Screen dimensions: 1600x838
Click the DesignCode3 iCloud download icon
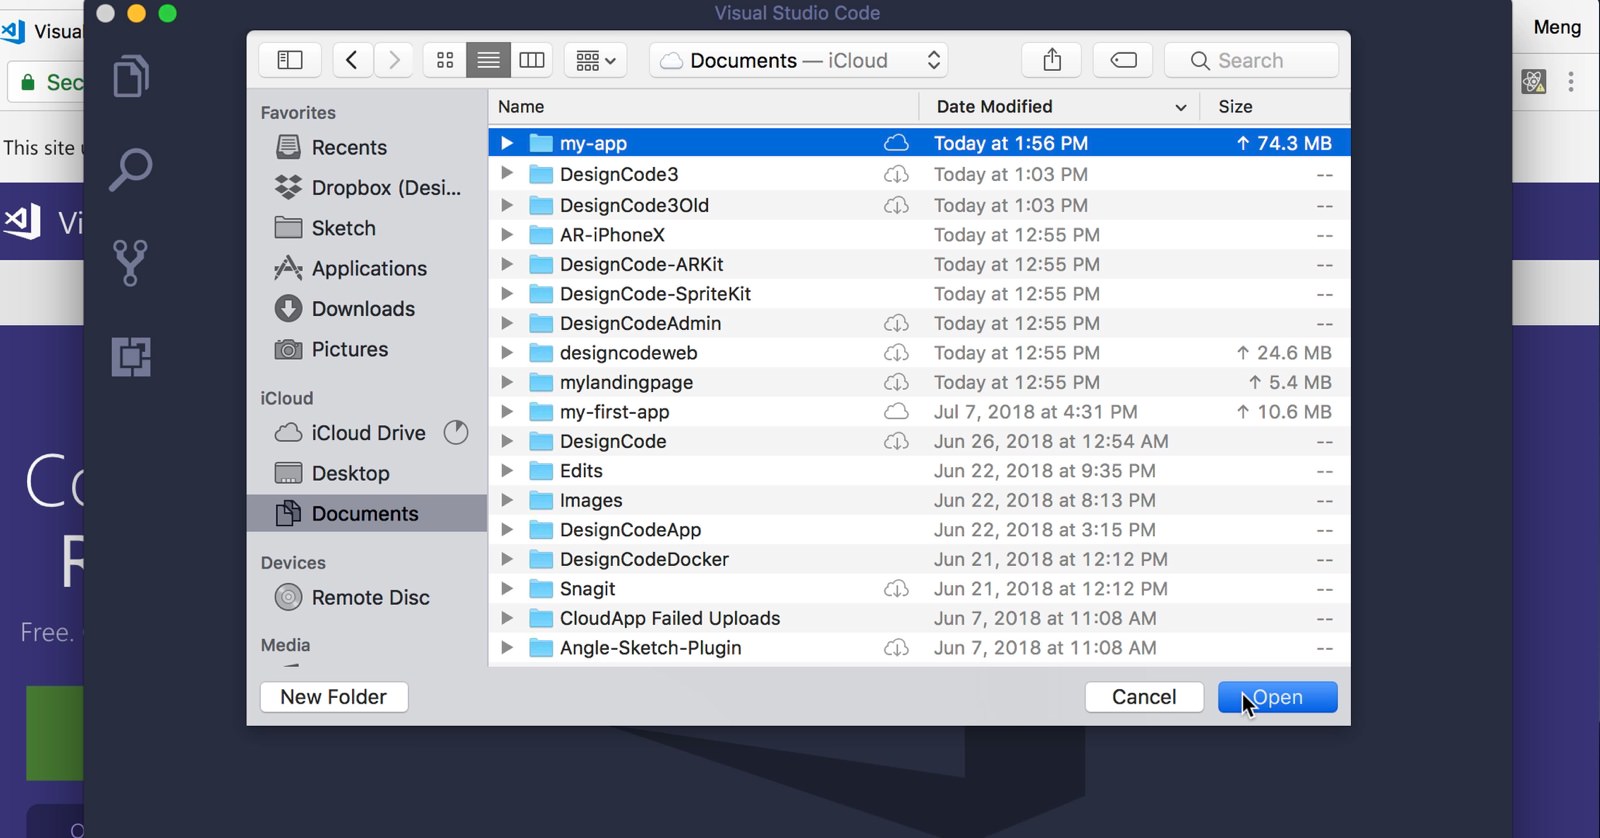(x=896, y=174)
